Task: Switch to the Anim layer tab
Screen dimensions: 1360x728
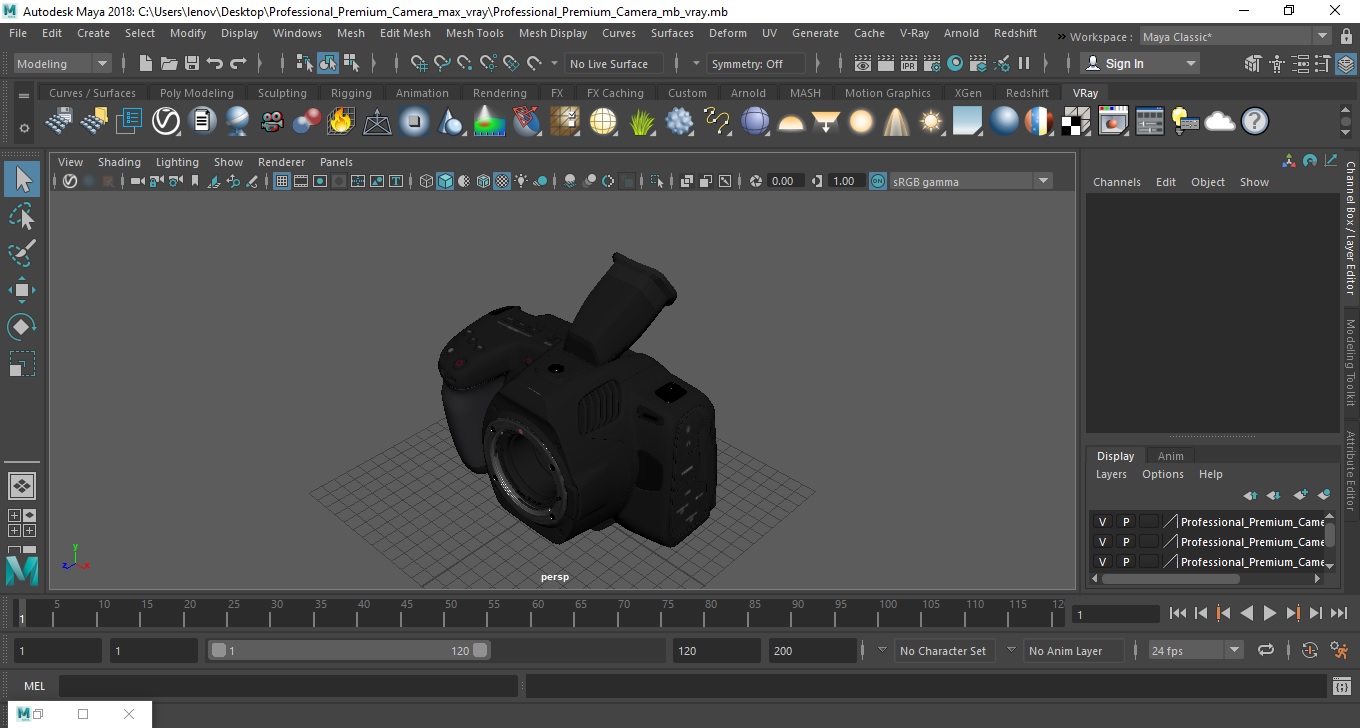Action: click(1170, 455)
